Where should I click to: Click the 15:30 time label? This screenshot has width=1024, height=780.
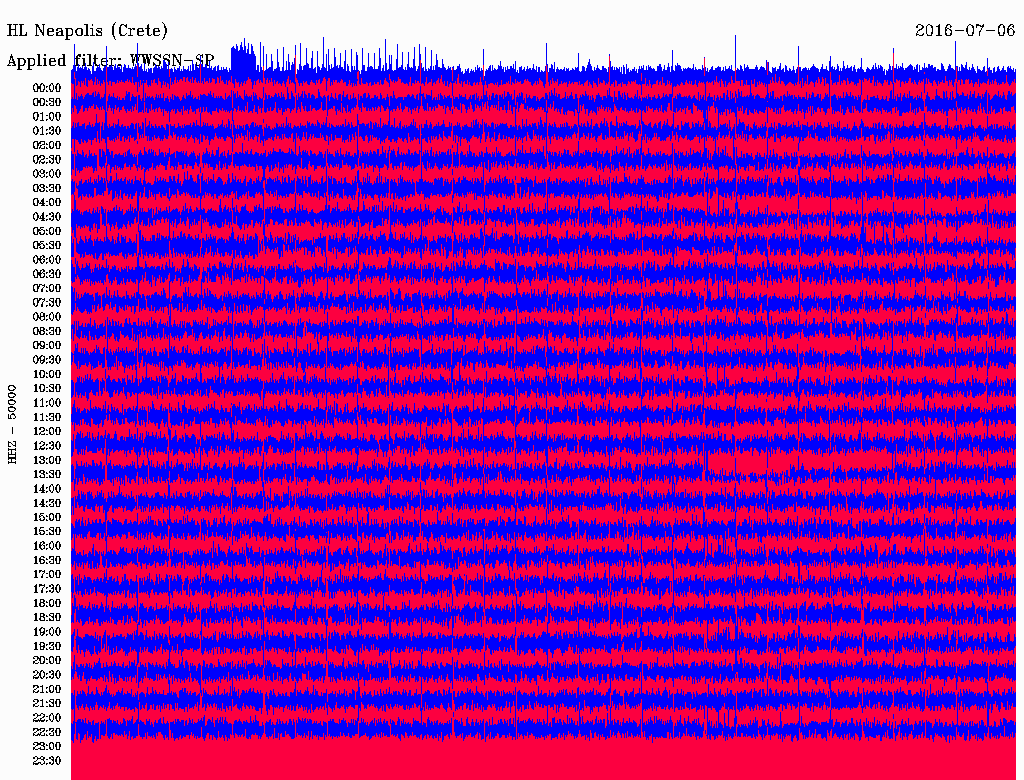point(47,532)
